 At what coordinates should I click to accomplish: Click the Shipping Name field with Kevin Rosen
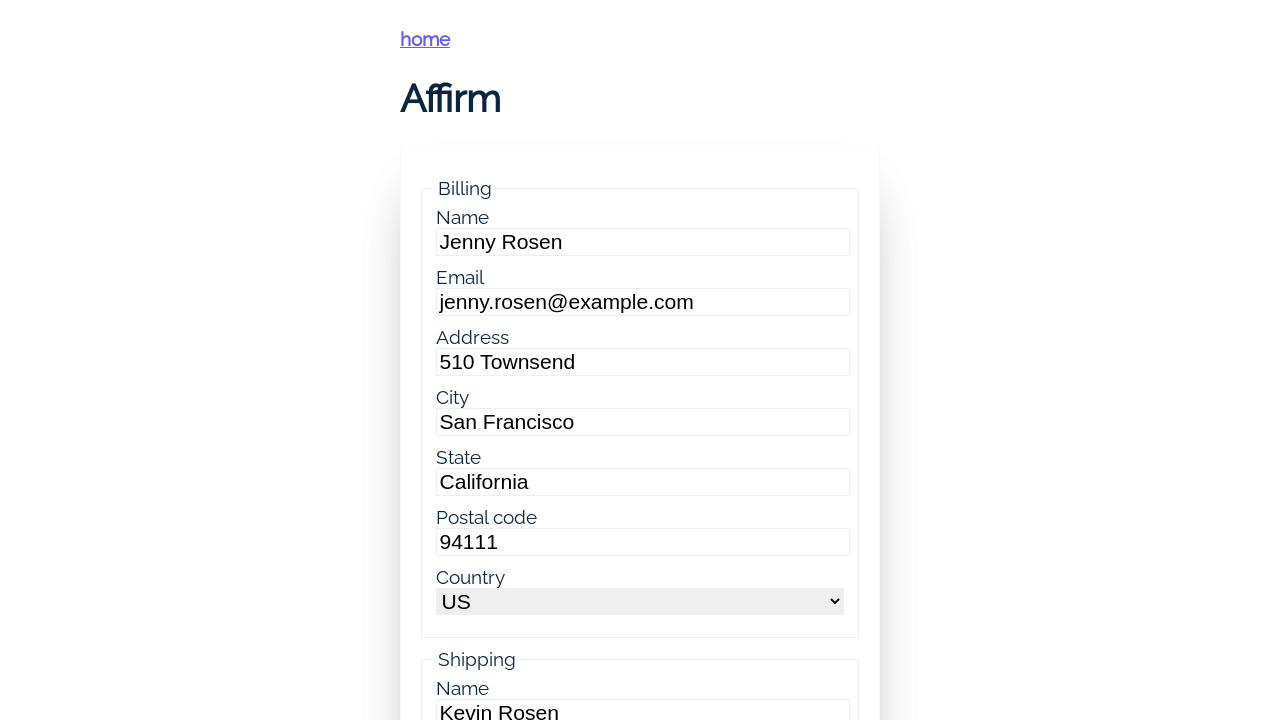tap(642, 710)
